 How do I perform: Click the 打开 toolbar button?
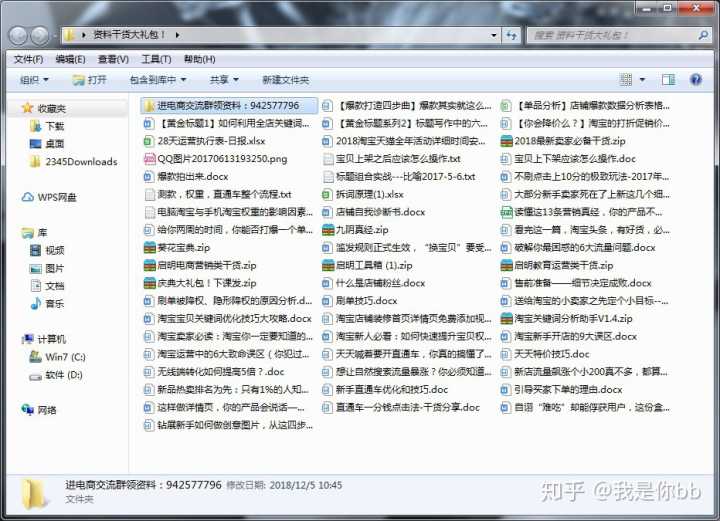(x=90, y=80)
